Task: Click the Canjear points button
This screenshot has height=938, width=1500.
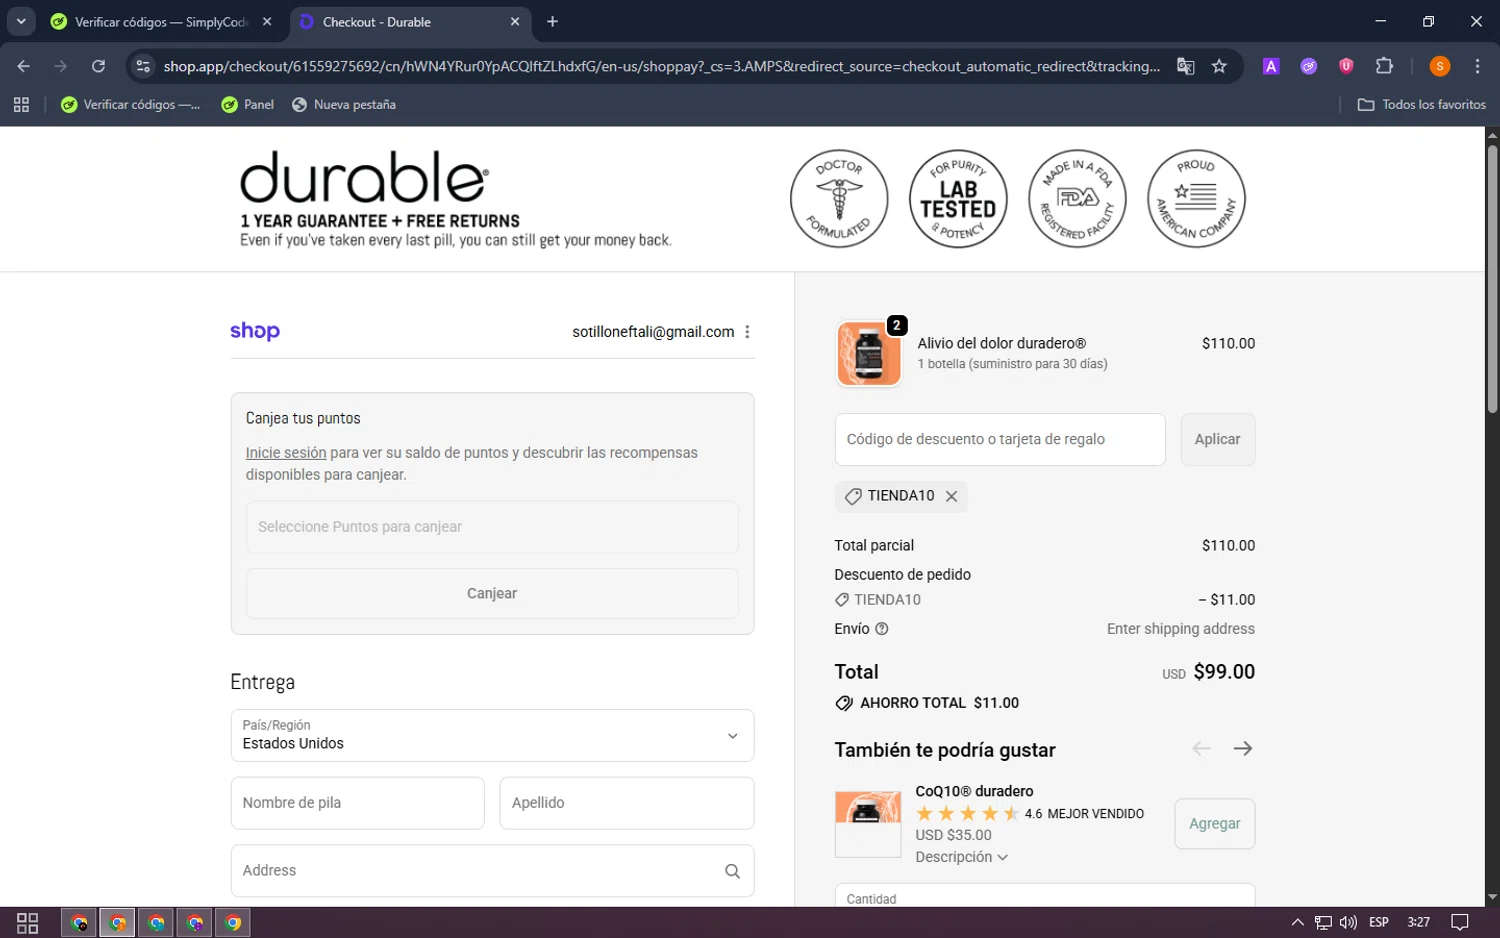Action: tap(492, 594)
